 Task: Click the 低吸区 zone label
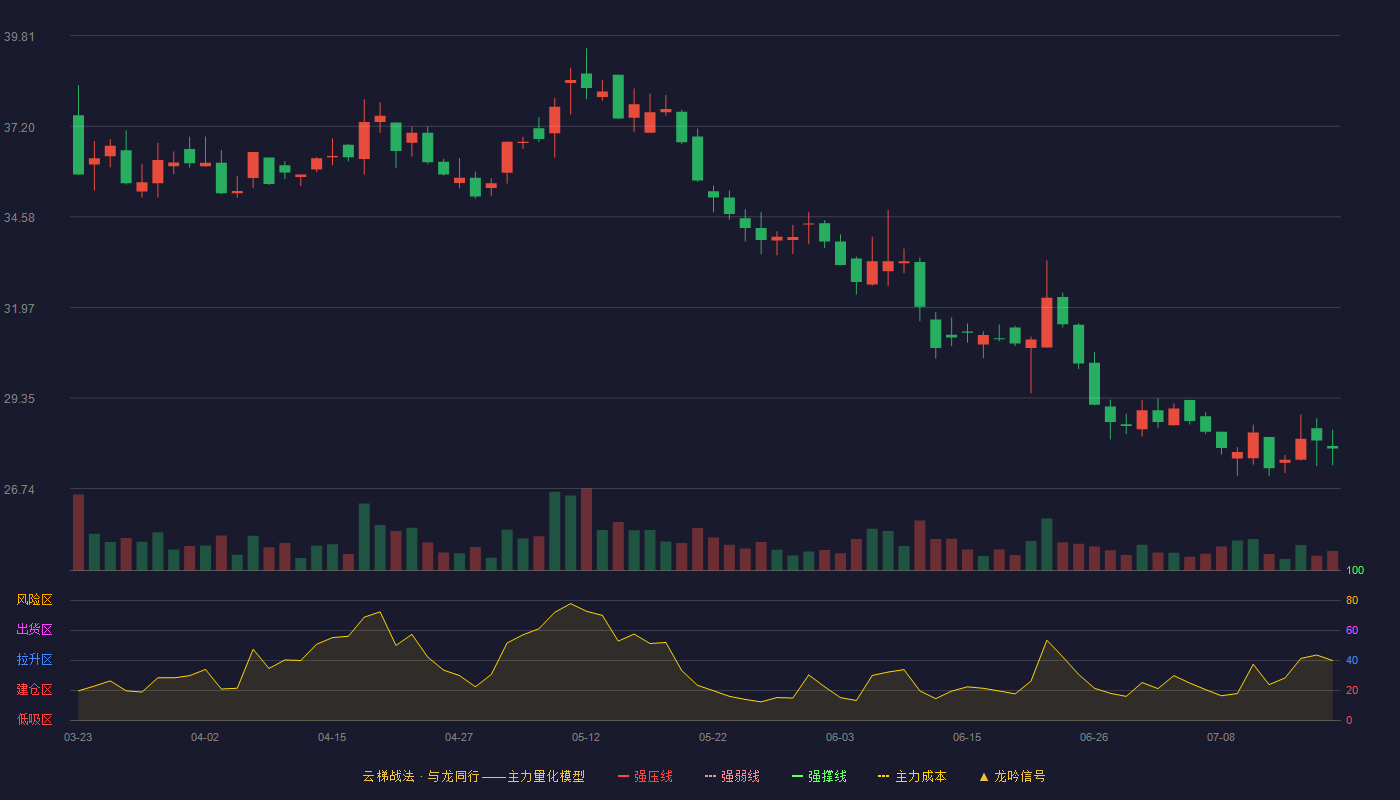pyautogui.click(x=34, y=719)
